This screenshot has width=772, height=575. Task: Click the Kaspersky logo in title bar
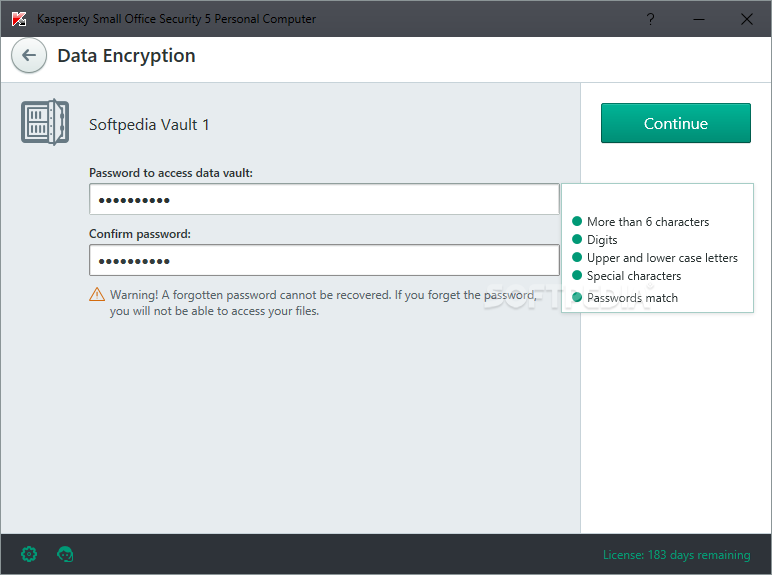point(19,19)
